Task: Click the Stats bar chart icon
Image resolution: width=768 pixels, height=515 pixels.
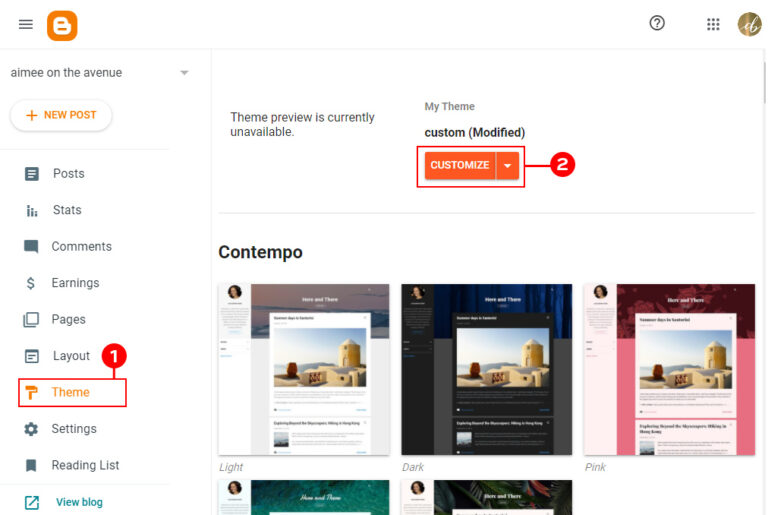Action: pos(32,211)
